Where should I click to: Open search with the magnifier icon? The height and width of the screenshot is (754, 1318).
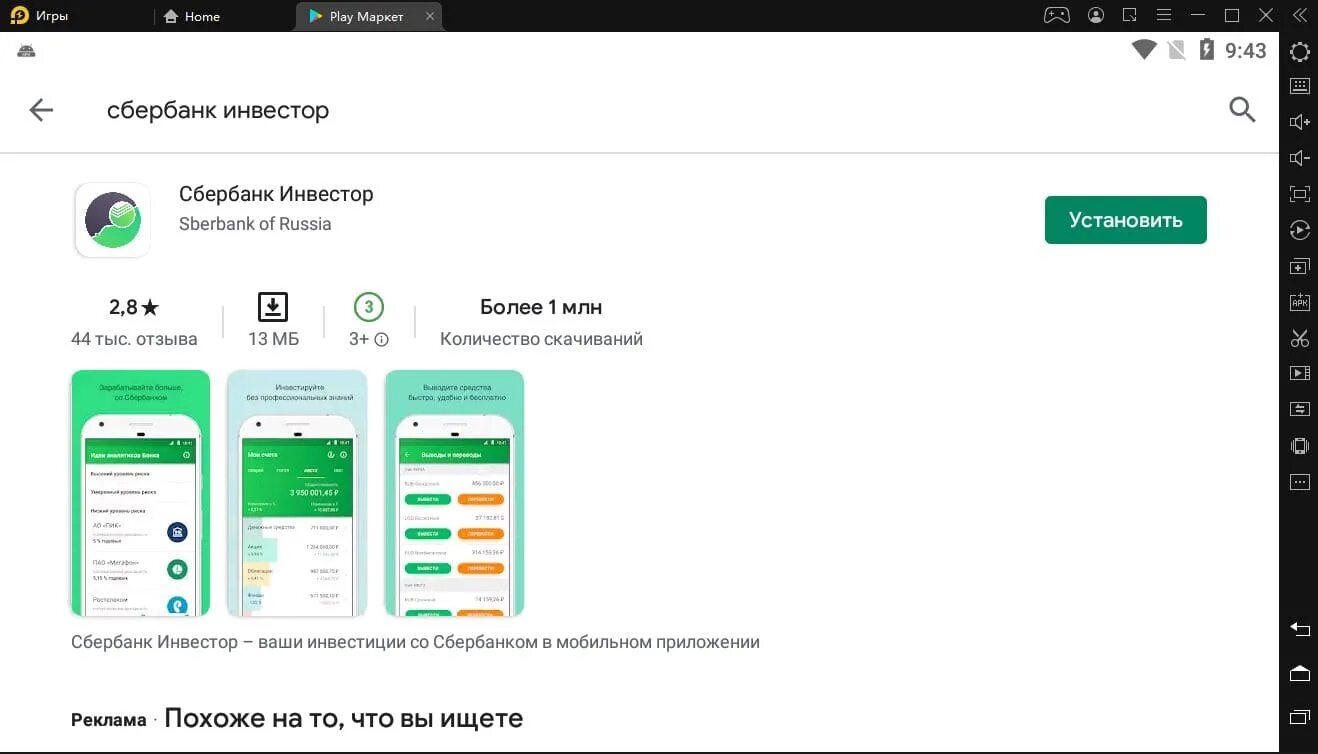tap(1242, 110)
